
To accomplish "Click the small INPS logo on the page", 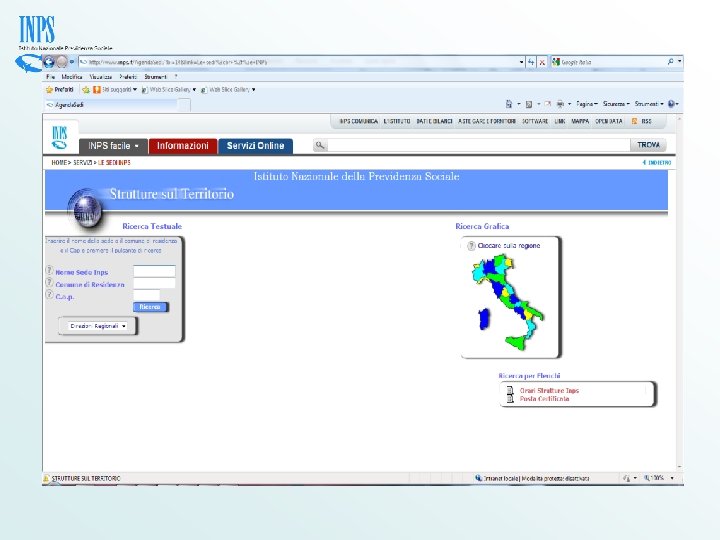I will click(60, 137).
